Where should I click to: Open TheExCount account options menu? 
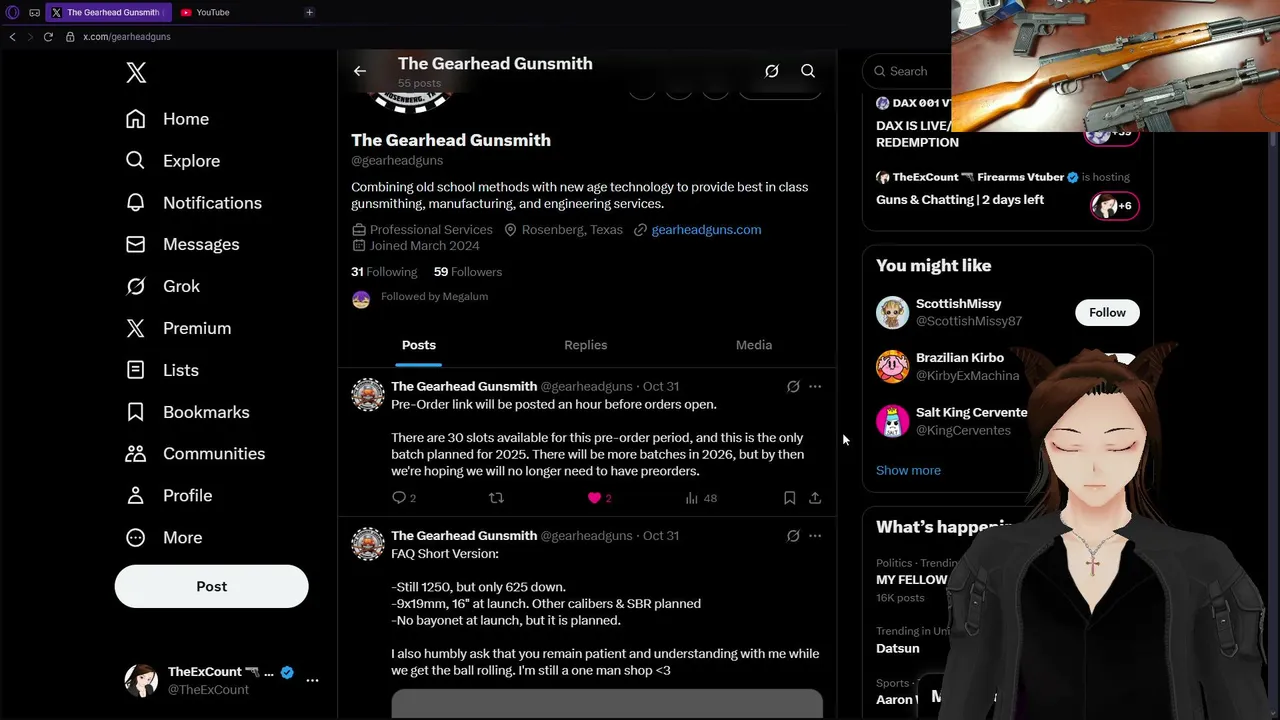click(312, 680)
